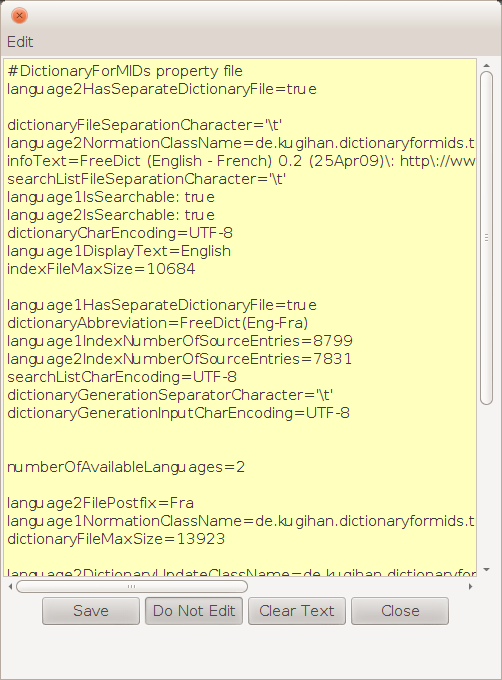Screen dimensions: 502x680
Task: Click the horizontal scrollbar thumb
Action: (132, 587)
